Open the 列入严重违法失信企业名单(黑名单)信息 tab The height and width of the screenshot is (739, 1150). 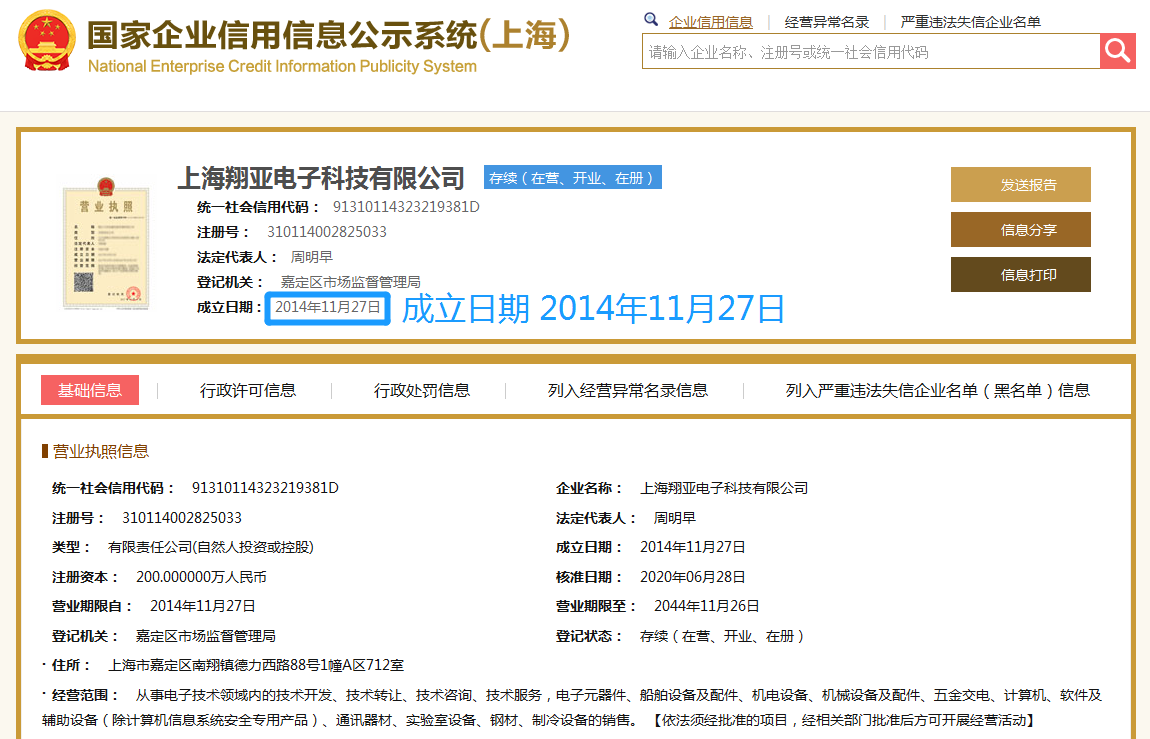(x=937, y=390)
